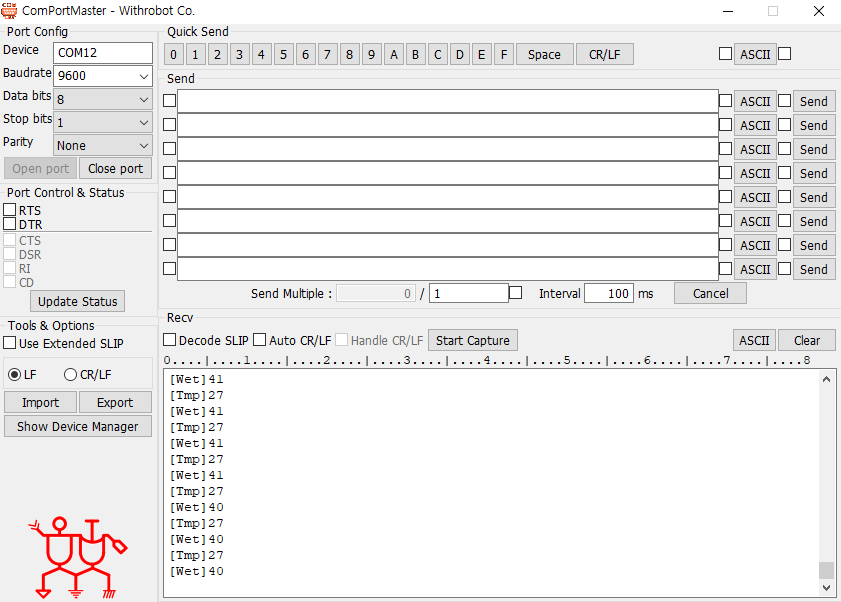Click the first send text input line
This screenshot has height=602, width=841.
pos(448,101)
